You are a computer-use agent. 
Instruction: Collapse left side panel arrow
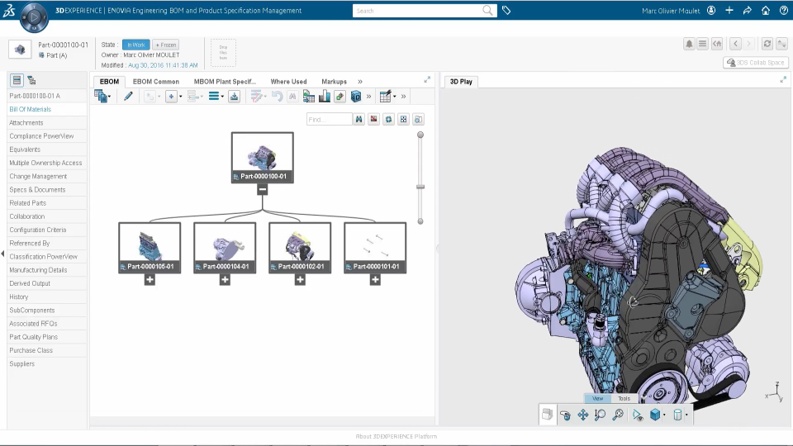pyautogui.click(x=3, y=254)
